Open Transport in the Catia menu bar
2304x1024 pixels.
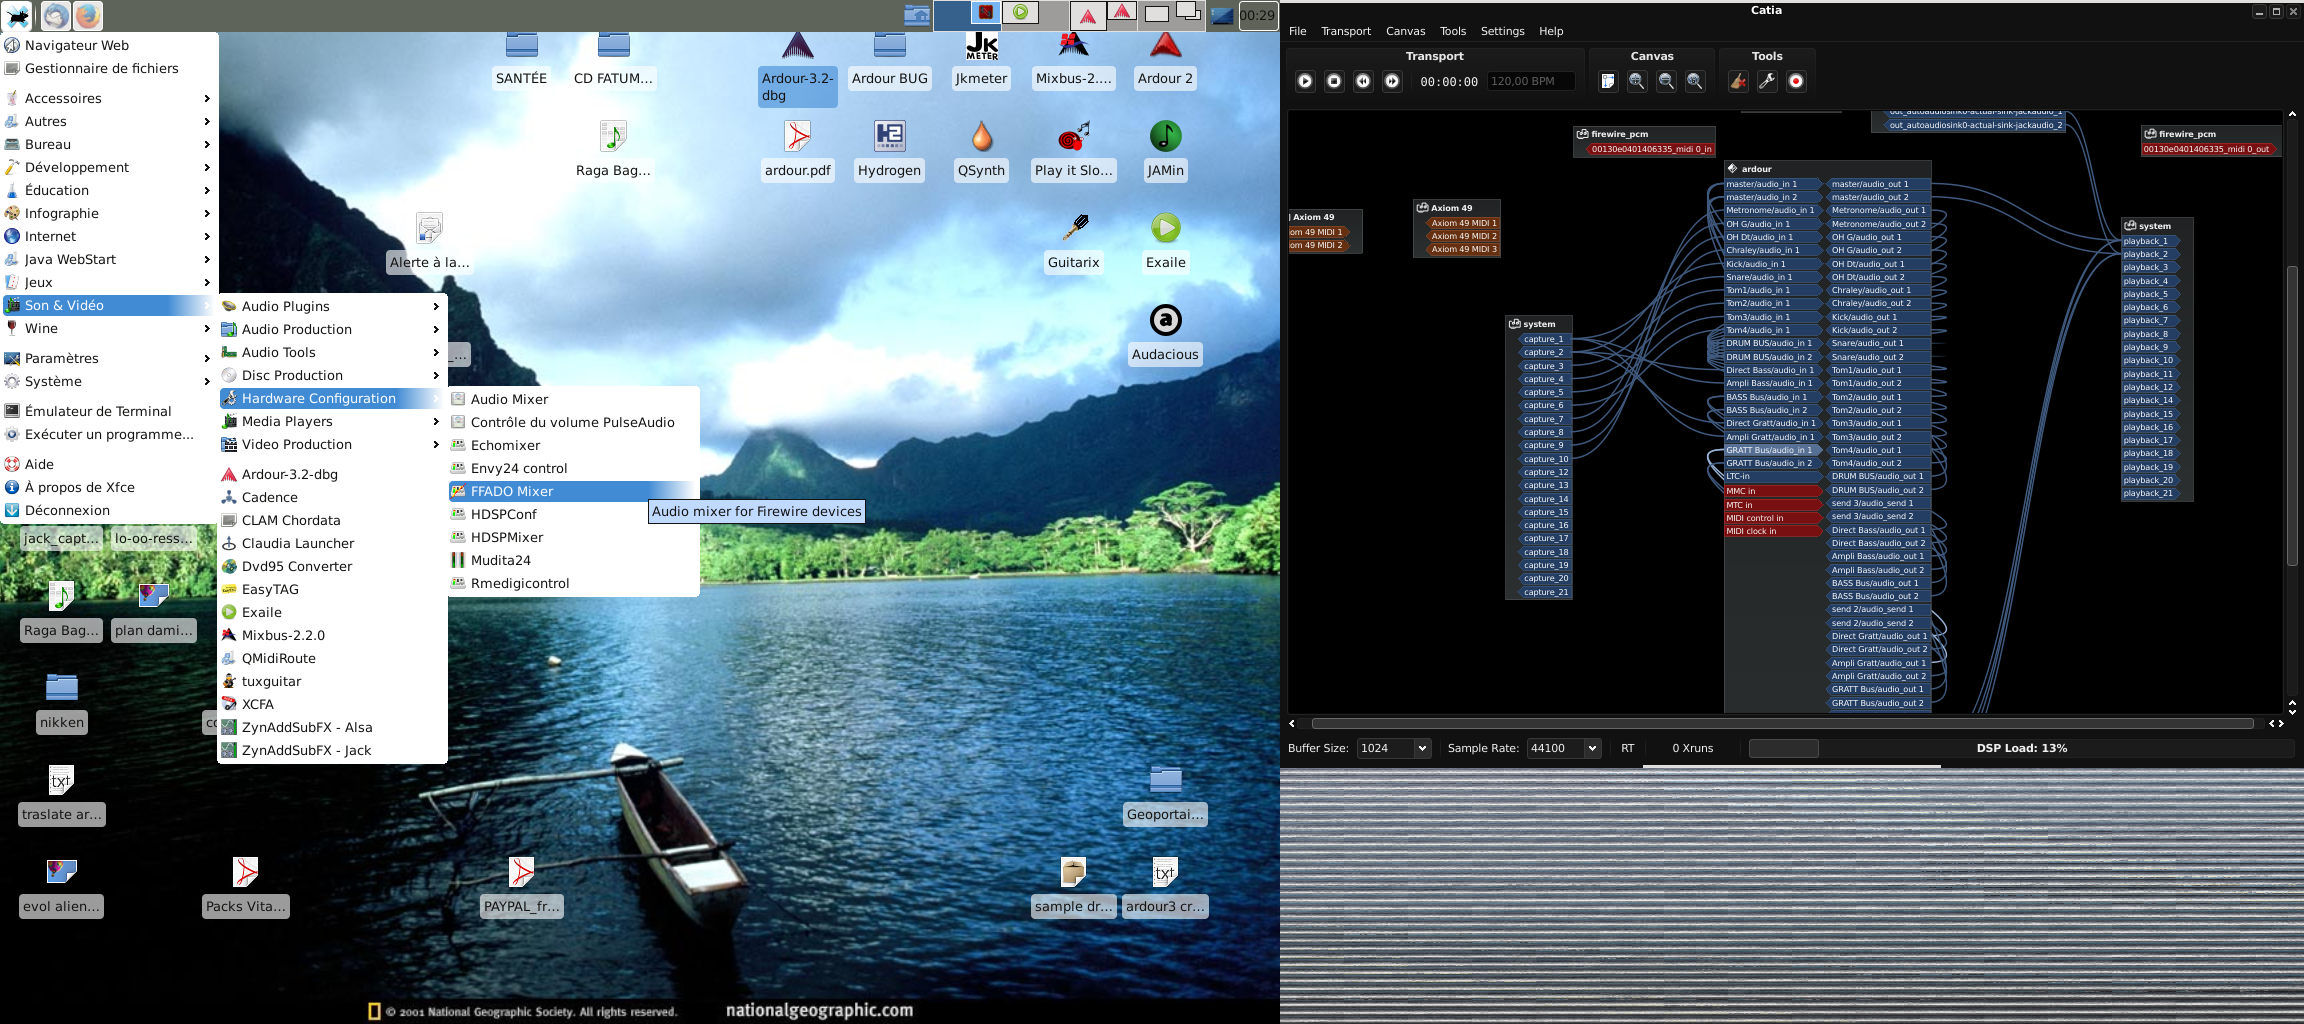coord(1346,31)
